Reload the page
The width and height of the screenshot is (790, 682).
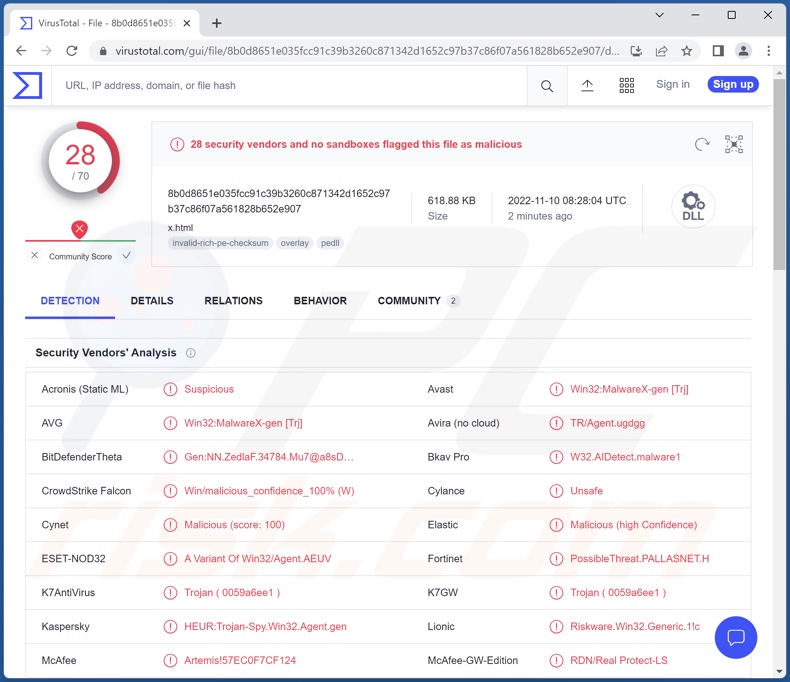(72, 51)
